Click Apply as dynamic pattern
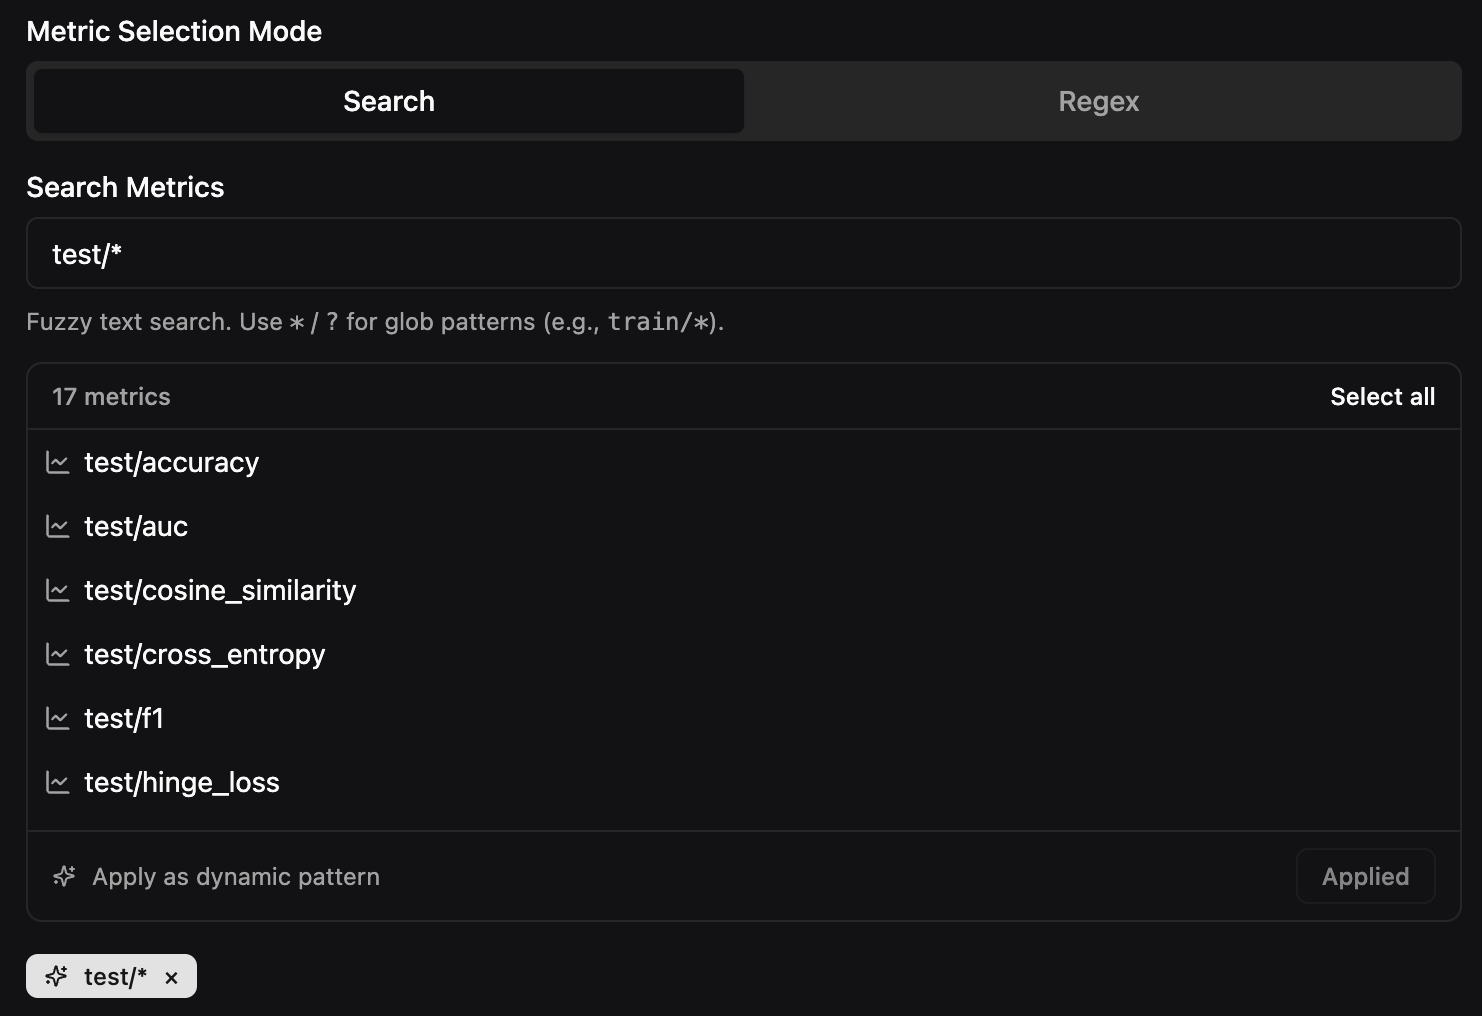The image size is (1482, 1016). (x=236, y=876)
